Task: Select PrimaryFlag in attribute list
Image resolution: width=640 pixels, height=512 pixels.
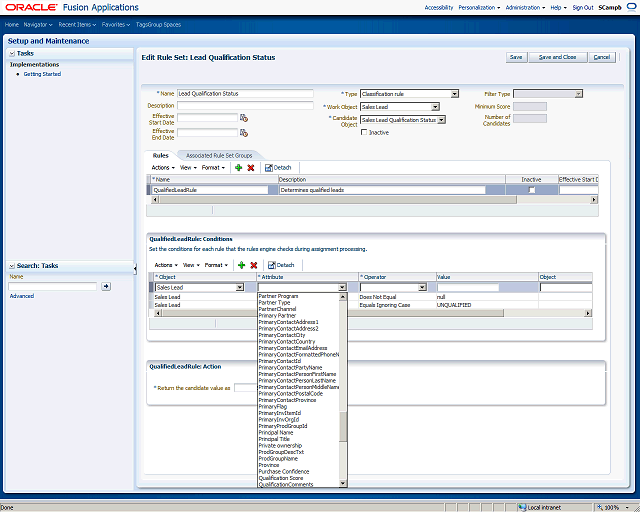Action: (273, 407)
